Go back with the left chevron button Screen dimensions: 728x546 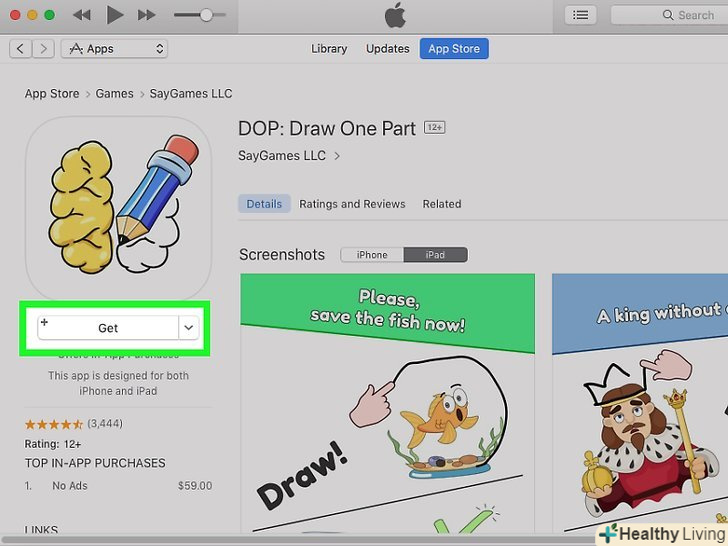pos(20,49)
